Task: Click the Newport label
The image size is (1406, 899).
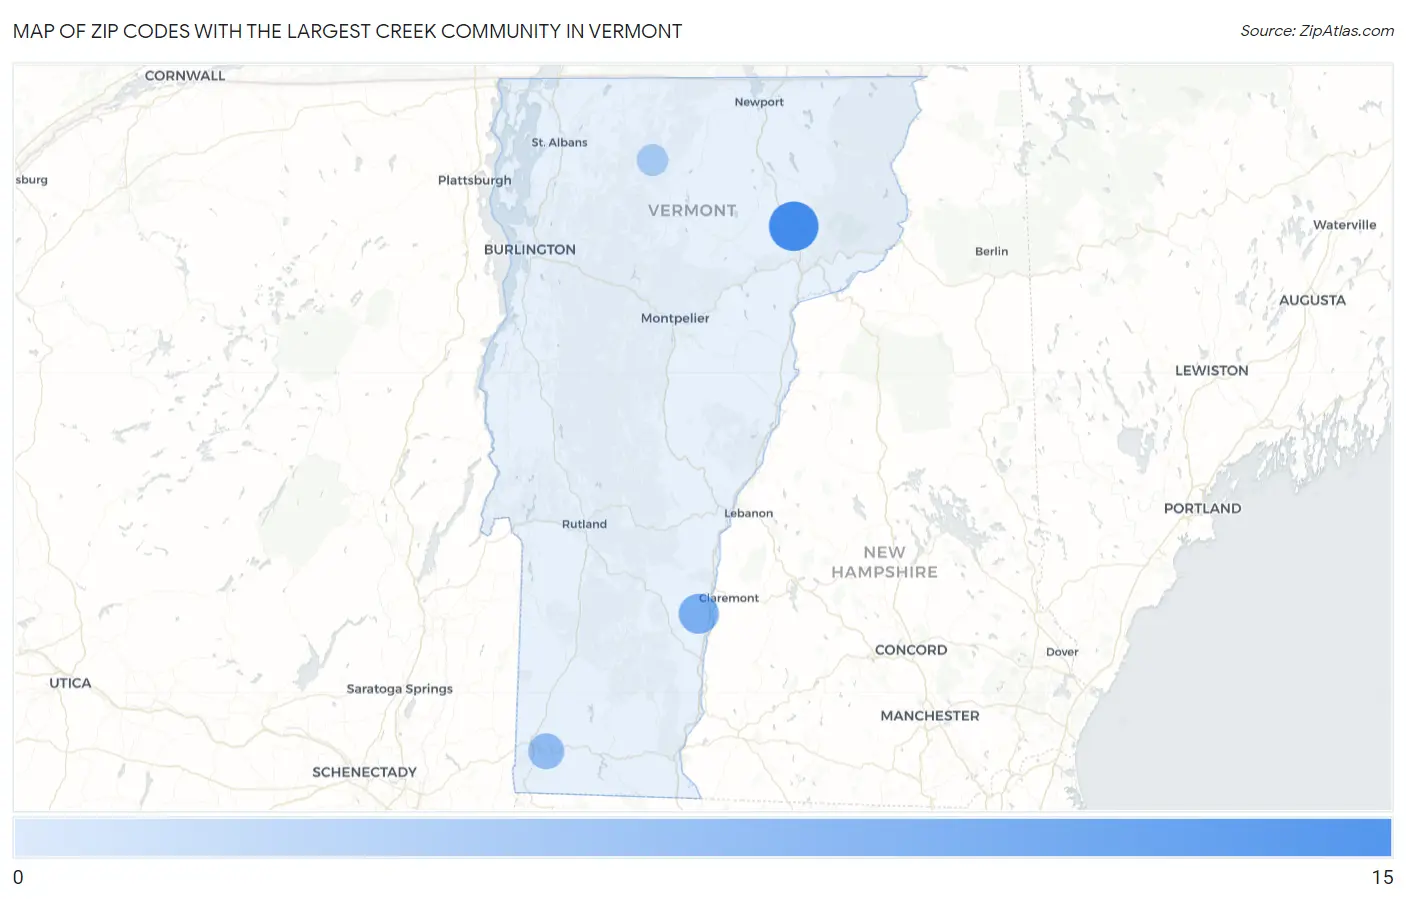Action: (759, 102)
